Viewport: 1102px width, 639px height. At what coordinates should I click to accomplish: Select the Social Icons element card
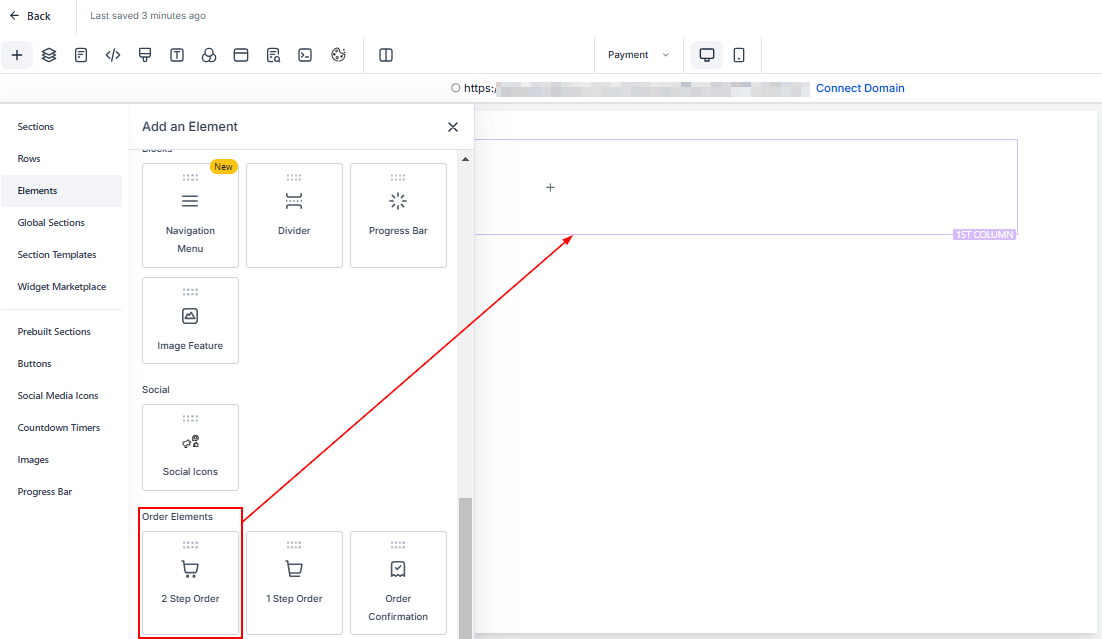[x=190, y=447]
